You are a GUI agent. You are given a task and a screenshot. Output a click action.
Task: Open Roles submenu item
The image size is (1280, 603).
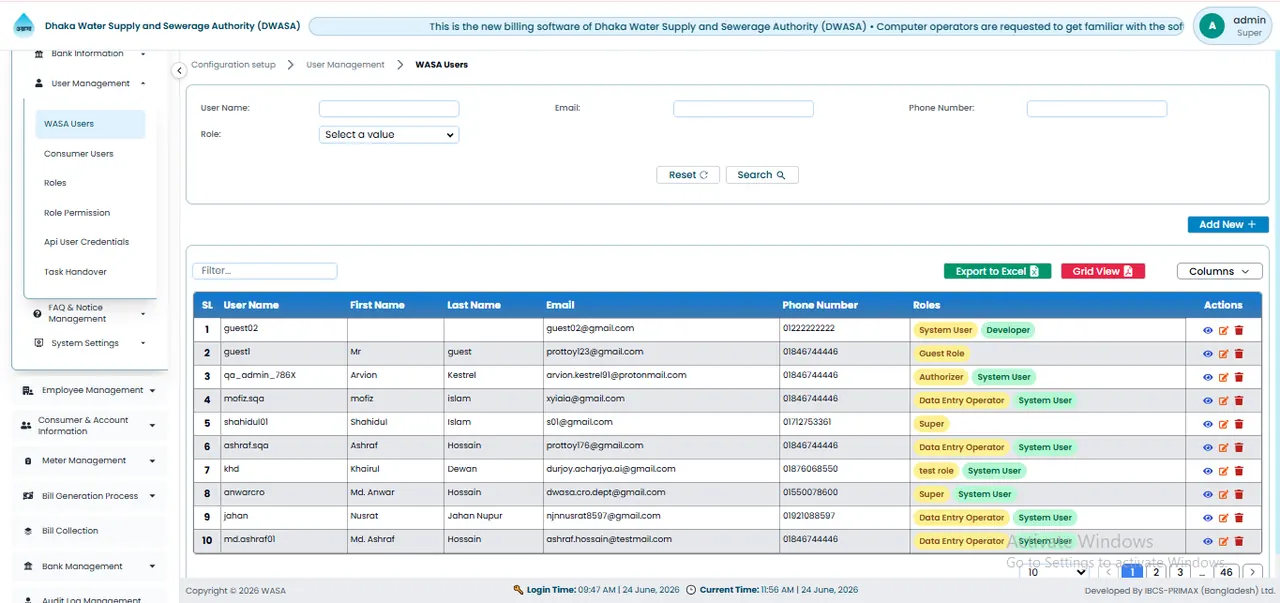[x=55, y=183]
